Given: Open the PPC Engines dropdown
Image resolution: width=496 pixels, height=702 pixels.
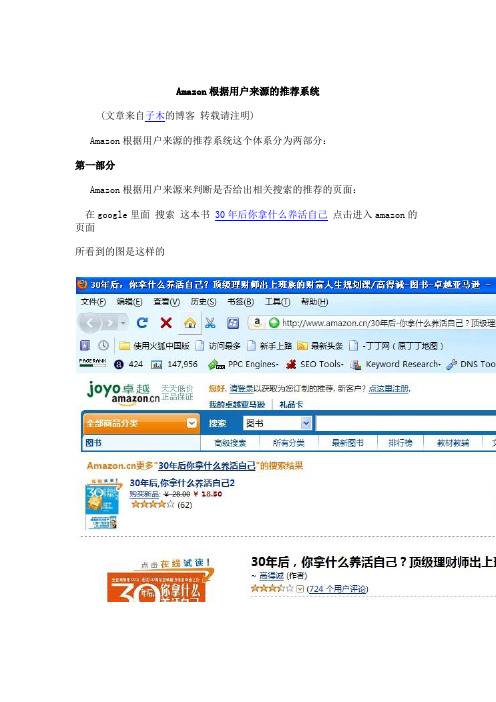Looking at the screenshot, I should 244,364.
